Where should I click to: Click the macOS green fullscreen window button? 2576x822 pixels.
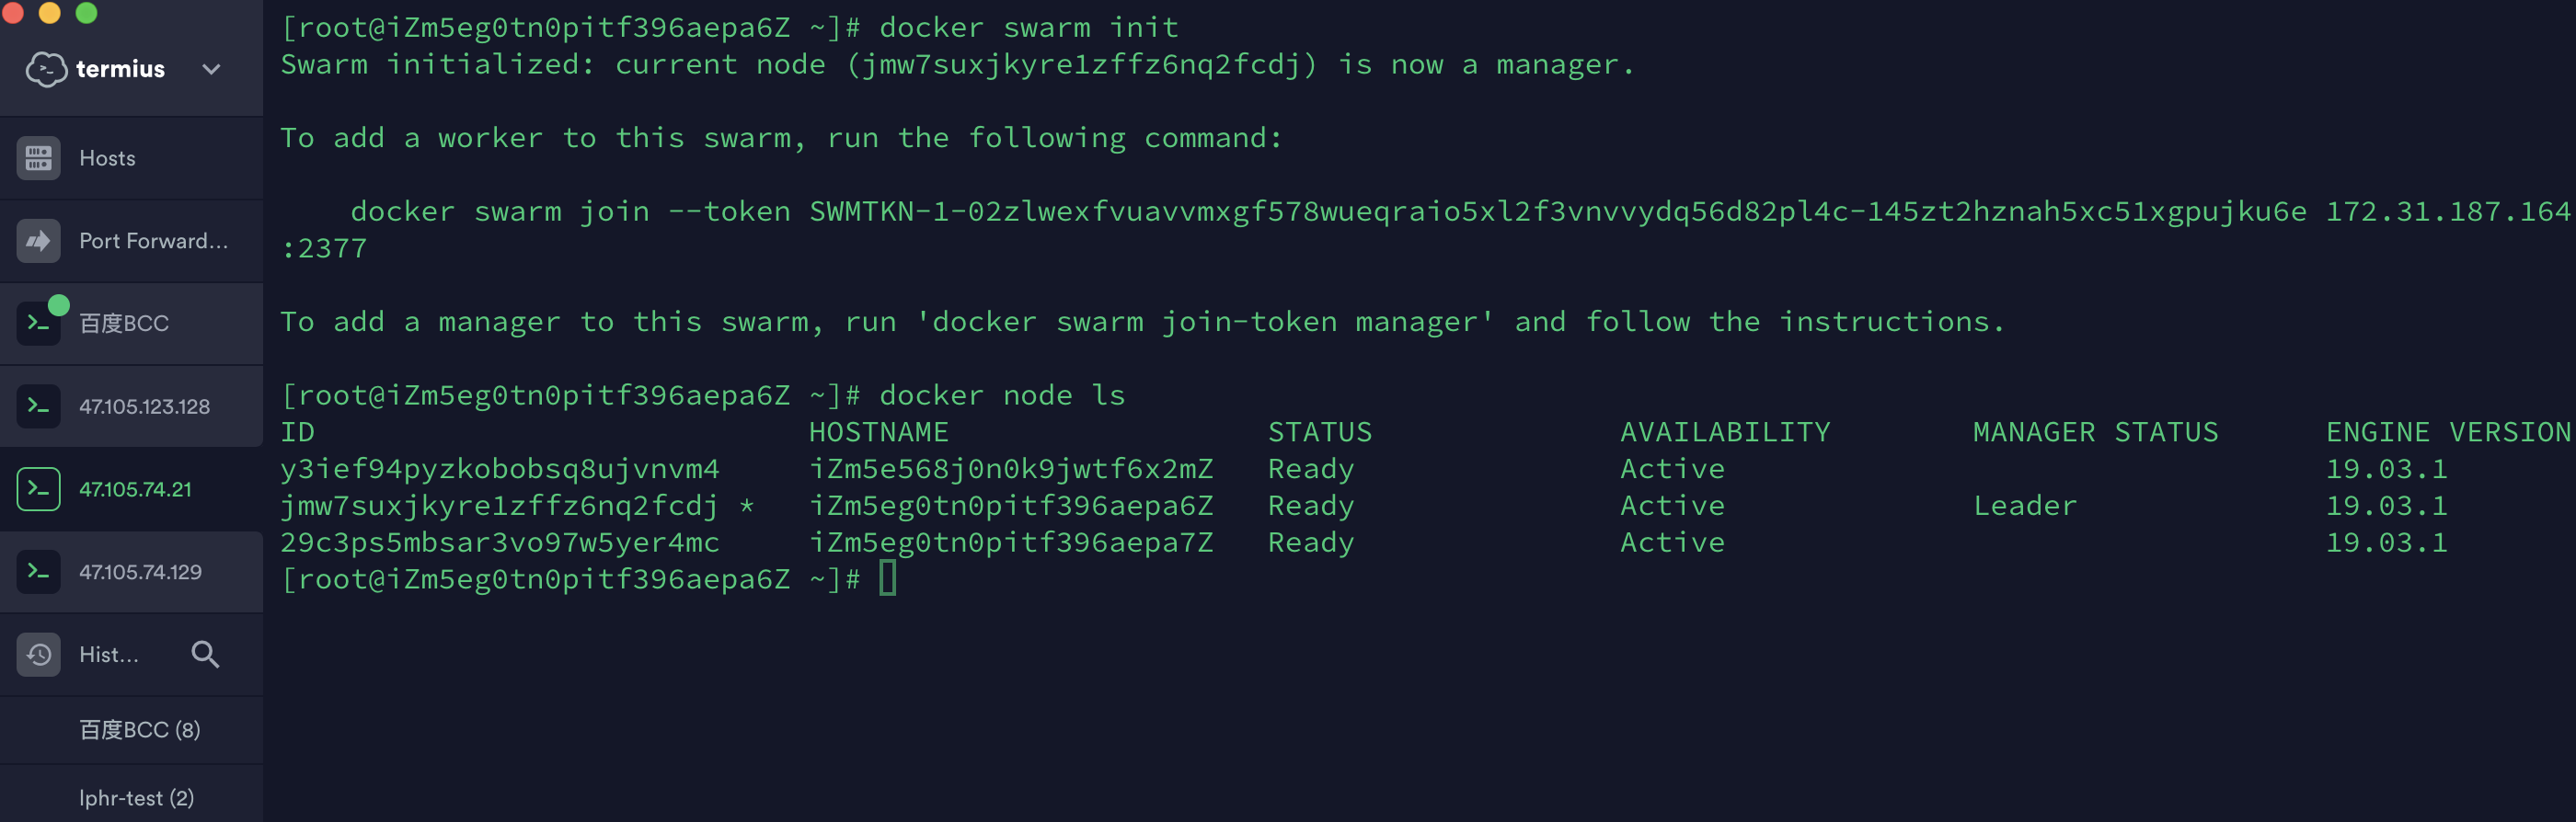click(87, 12)
